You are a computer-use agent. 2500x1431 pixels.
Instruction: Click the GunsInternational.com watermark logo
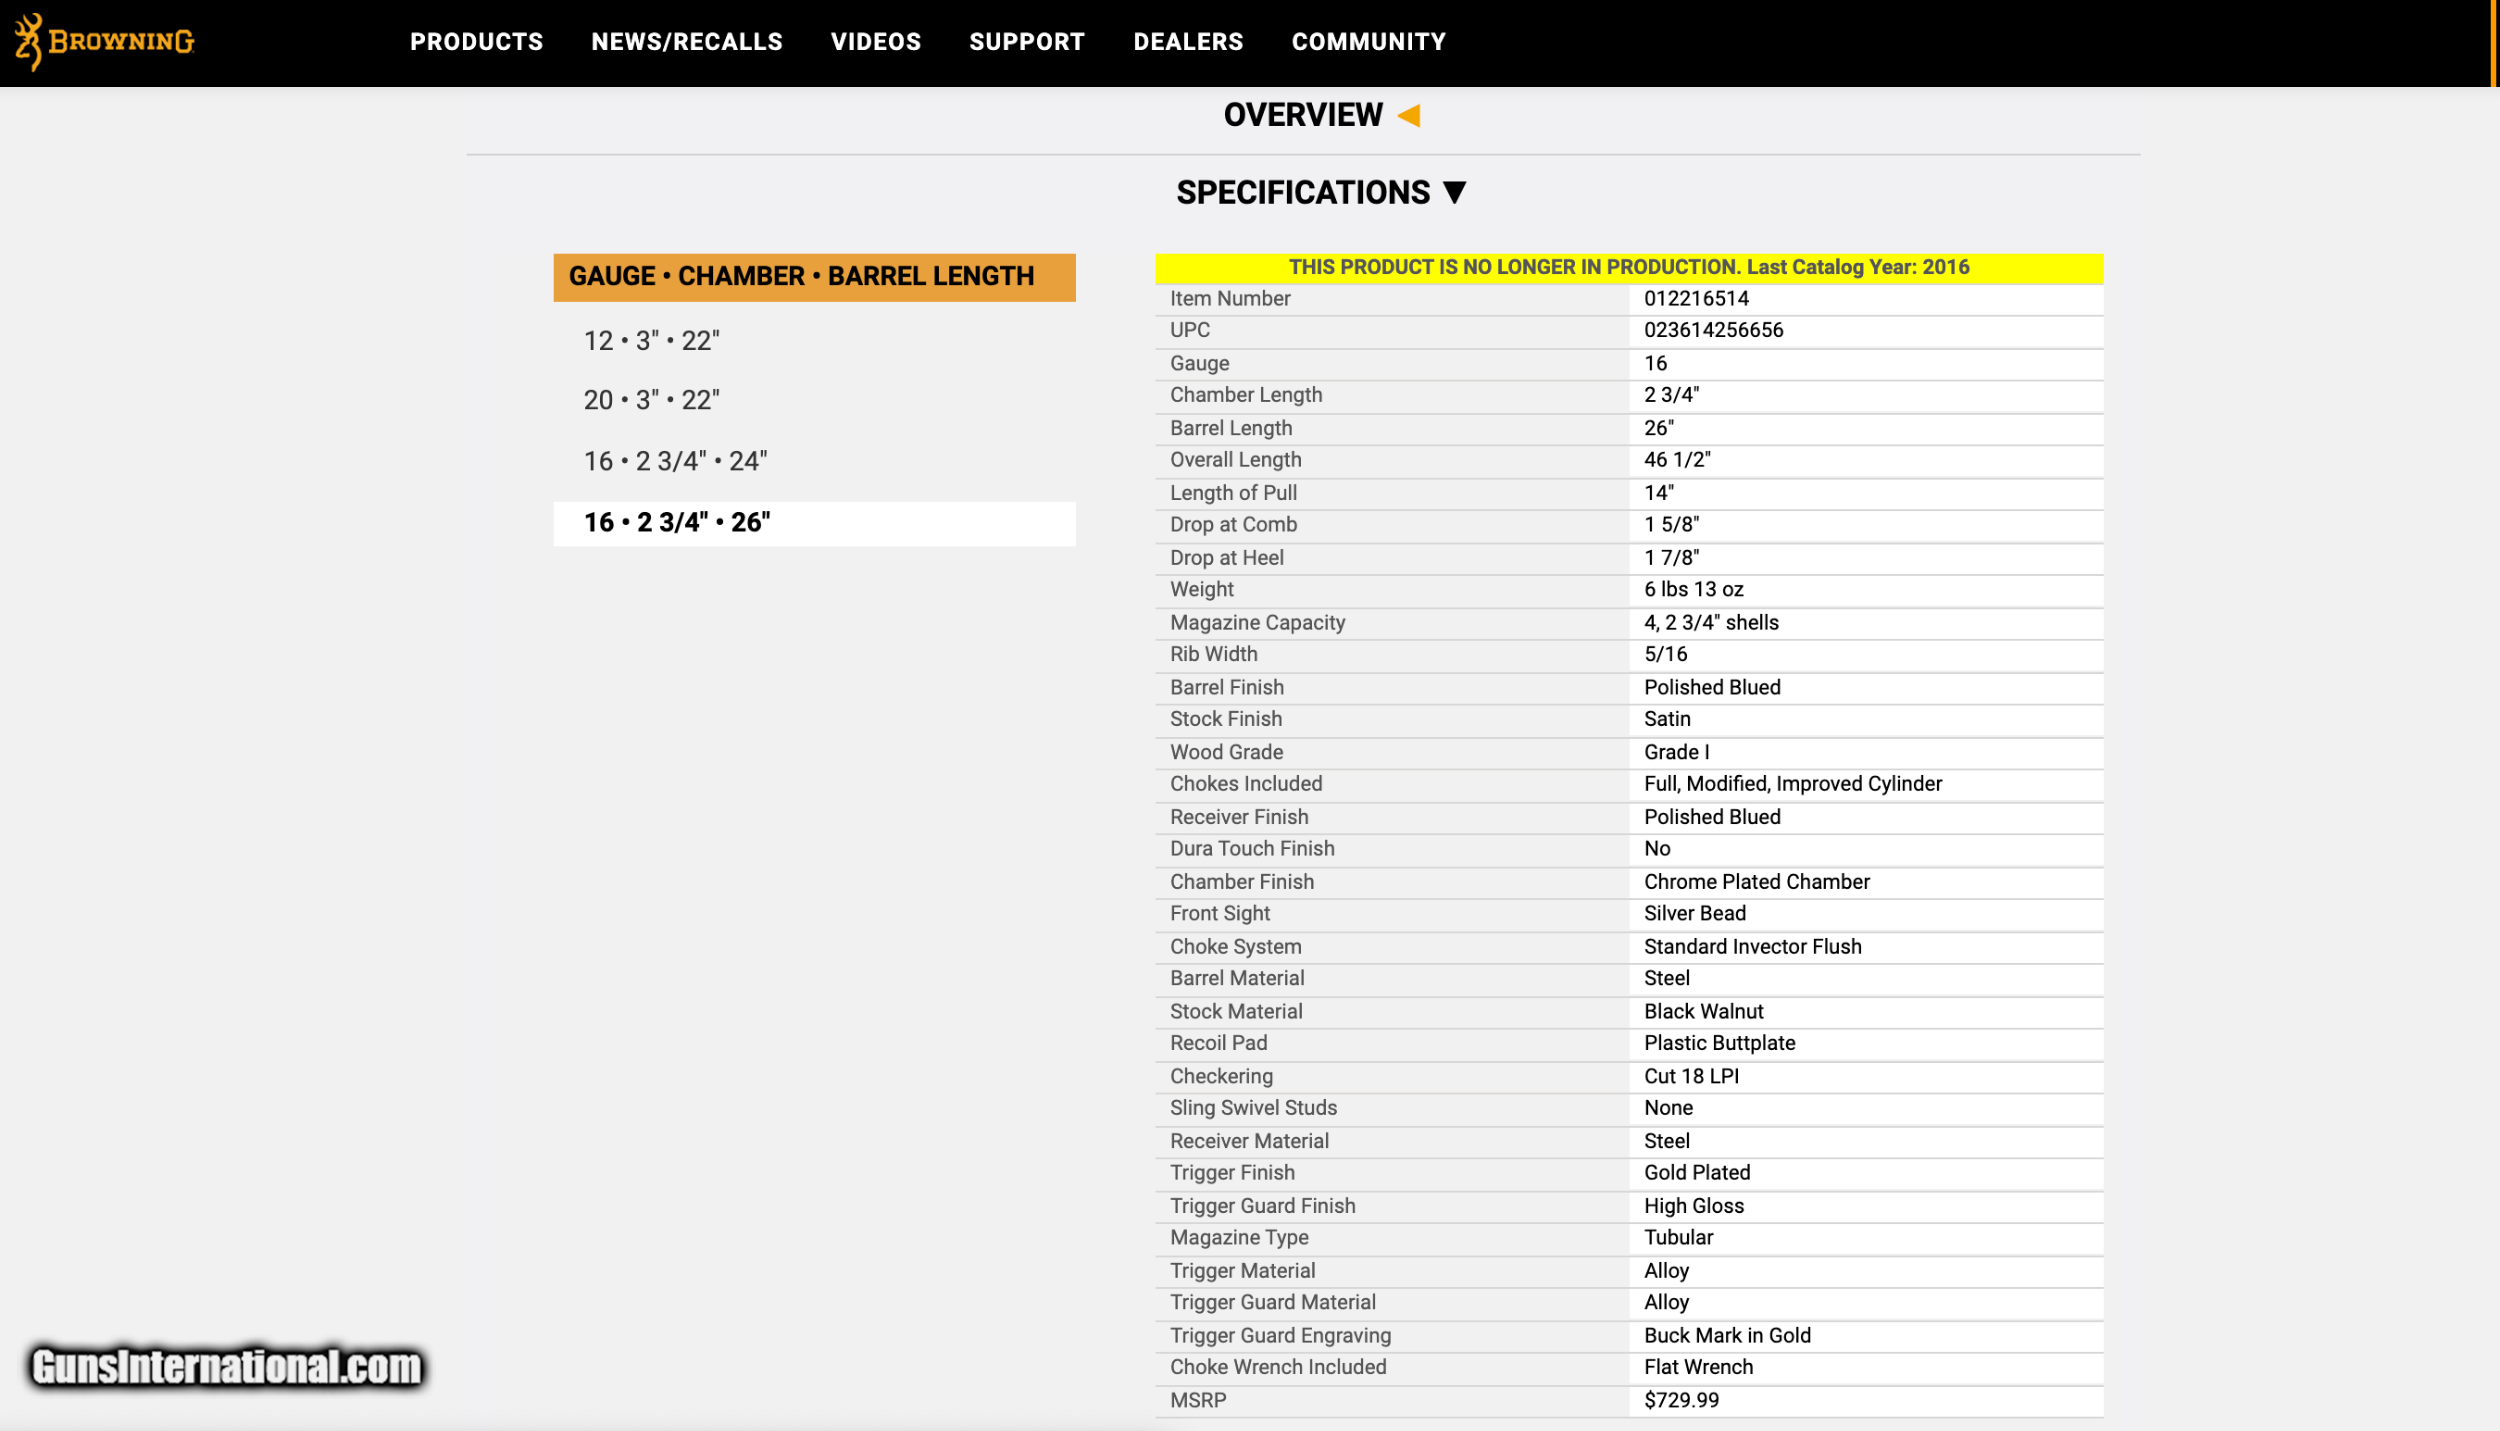point(227,1367)
